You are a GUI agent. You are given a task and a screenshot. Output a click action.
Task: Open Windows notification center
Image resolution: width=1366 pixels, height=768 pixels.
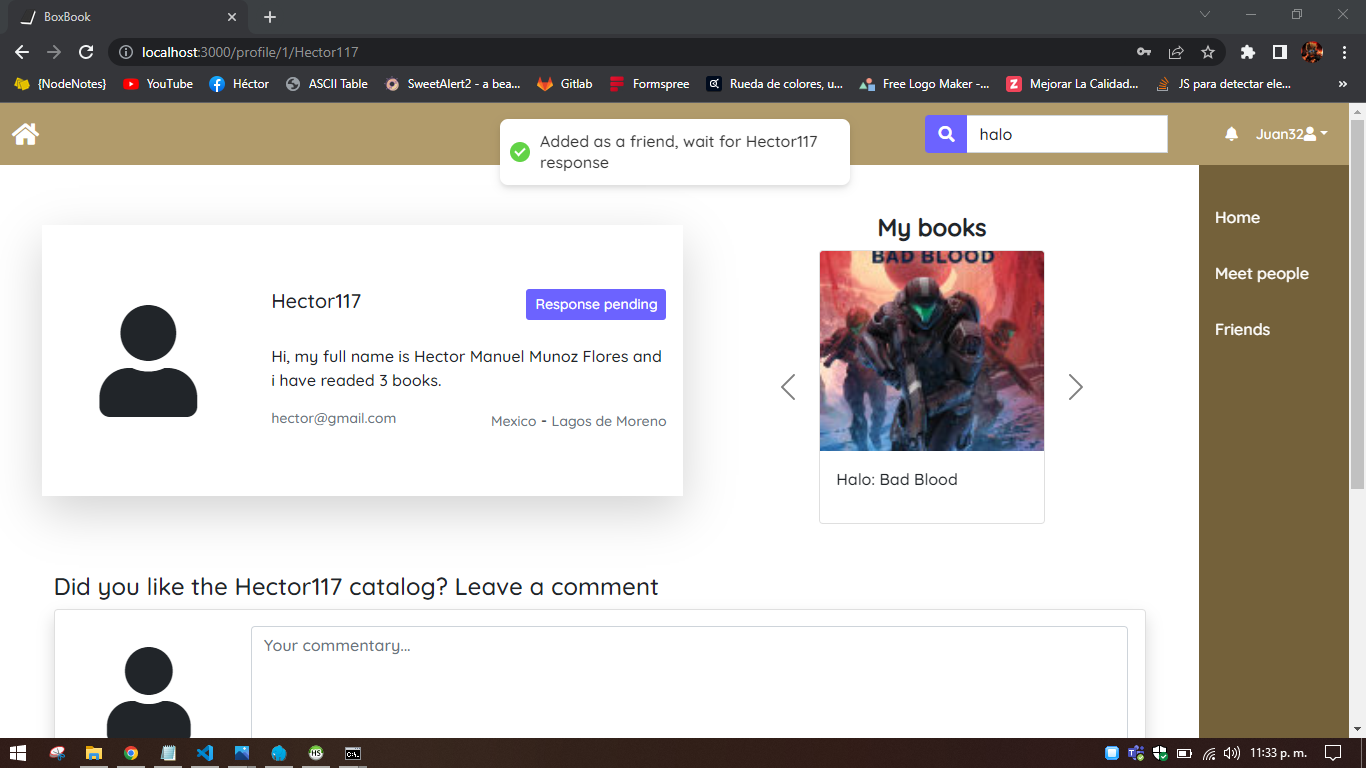[1332, 753]
